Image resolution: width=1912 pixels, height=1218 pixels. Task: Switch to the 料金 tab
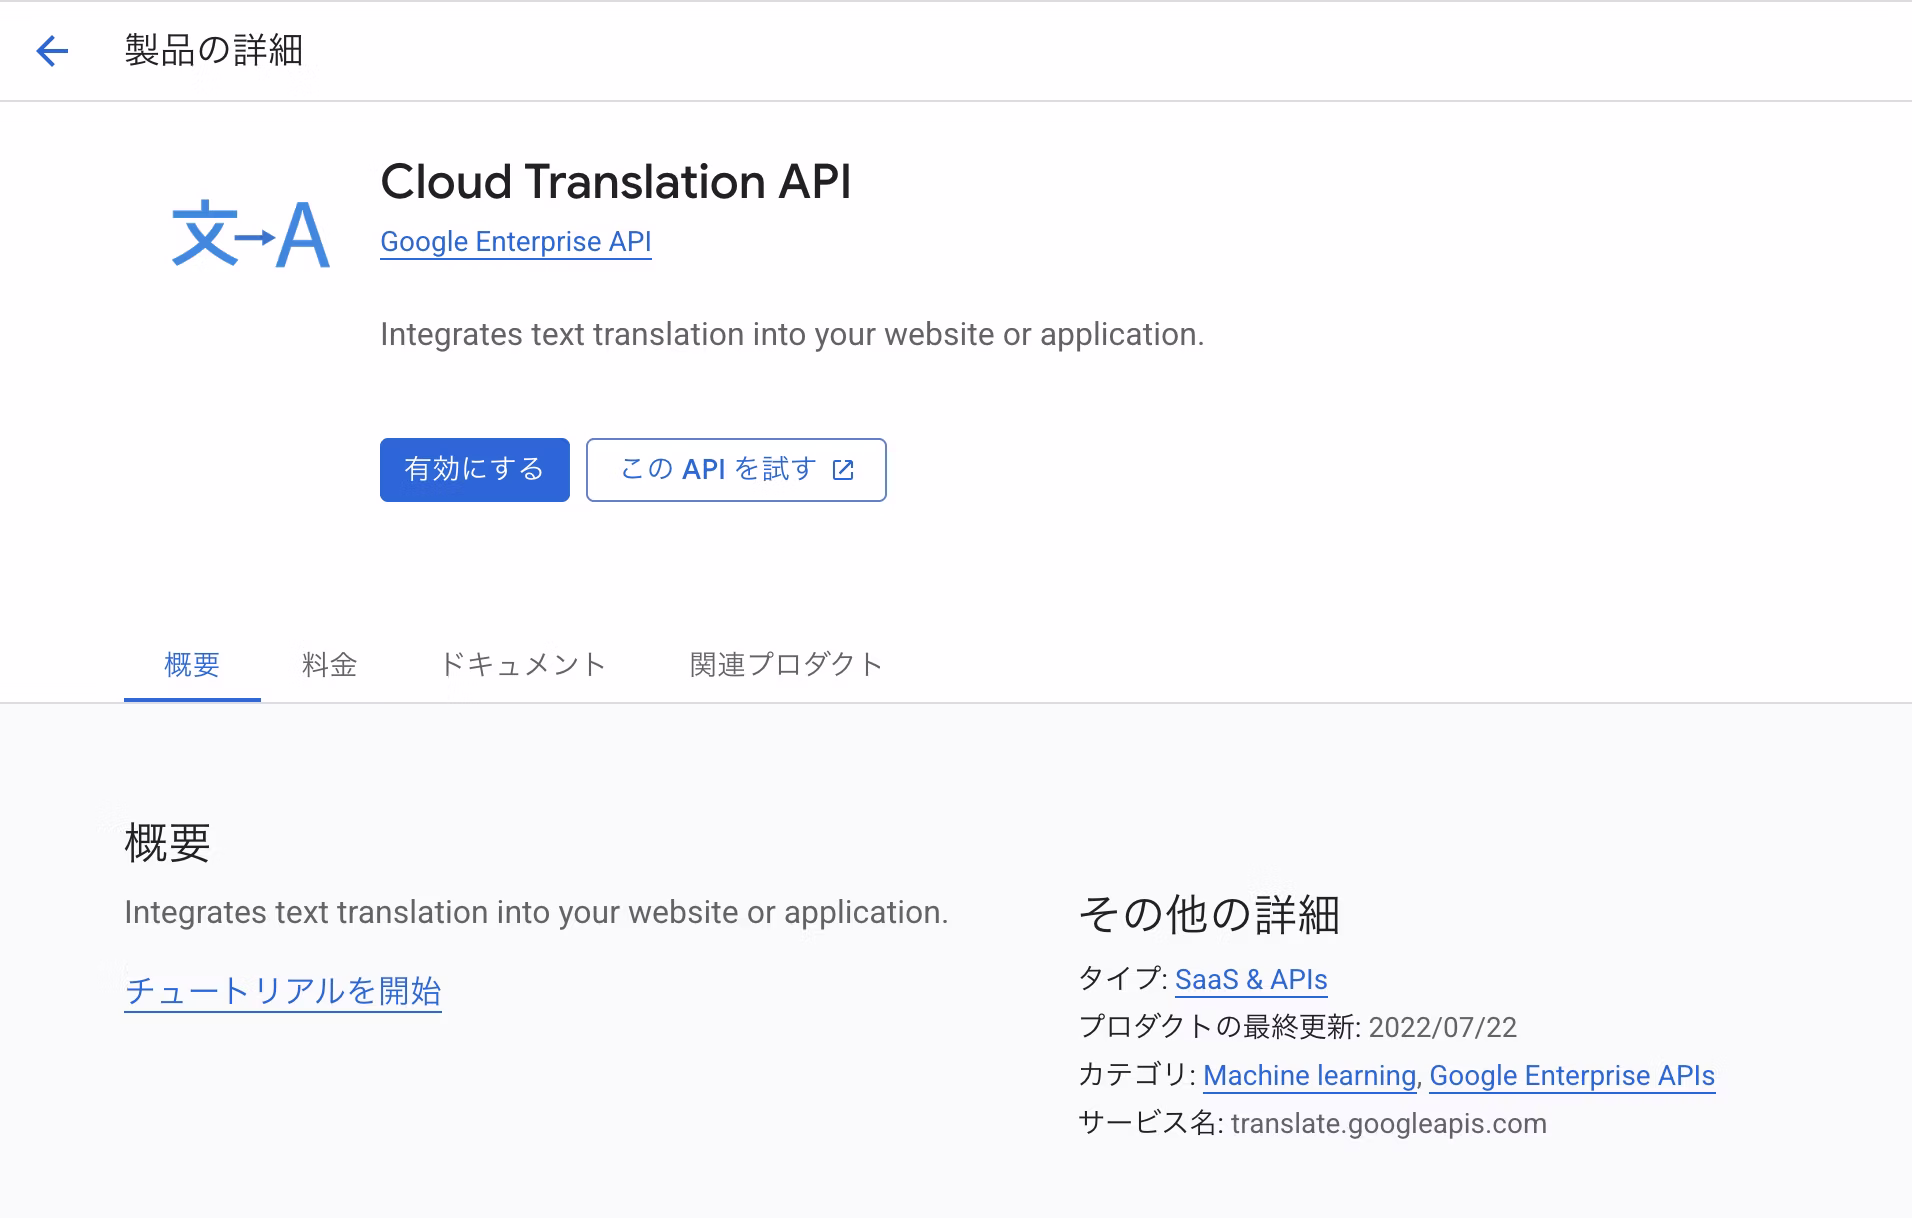(x=329, y=665)
